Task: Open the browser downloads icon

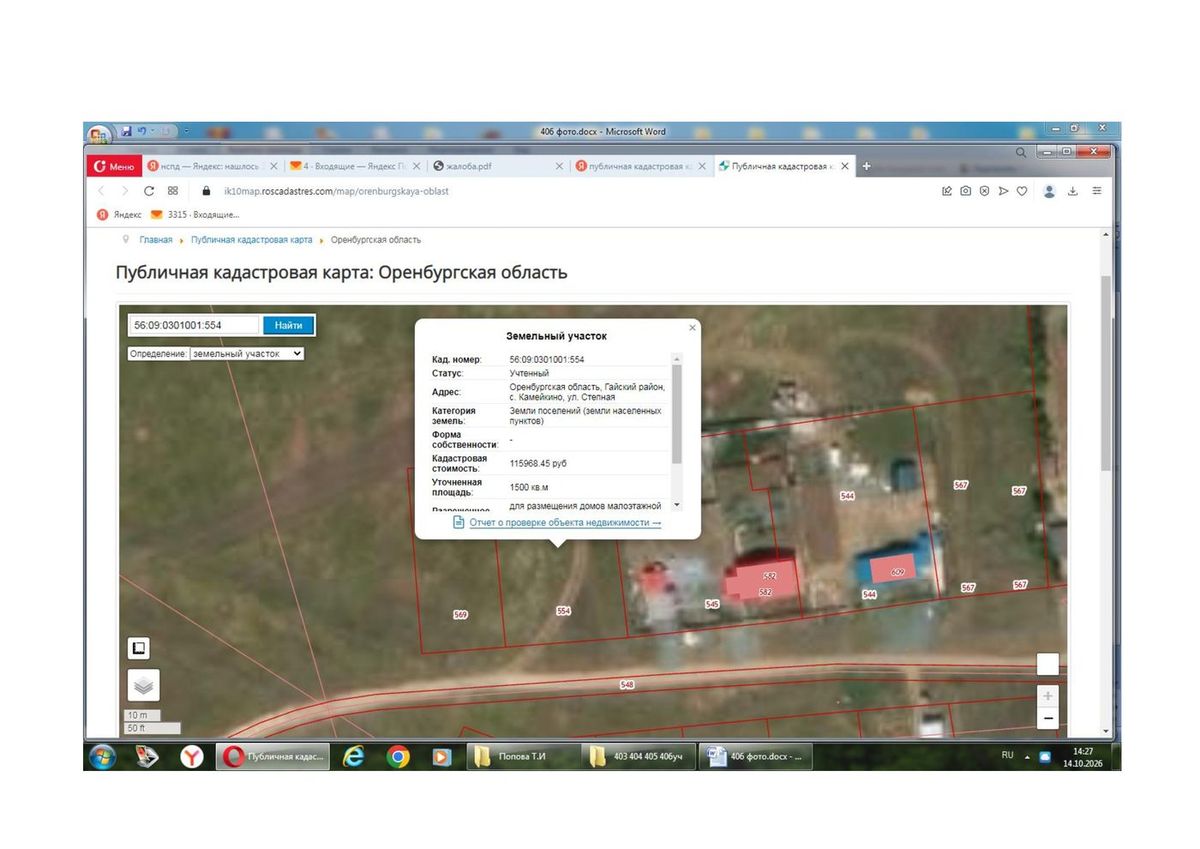Action: coord(1073,191)
